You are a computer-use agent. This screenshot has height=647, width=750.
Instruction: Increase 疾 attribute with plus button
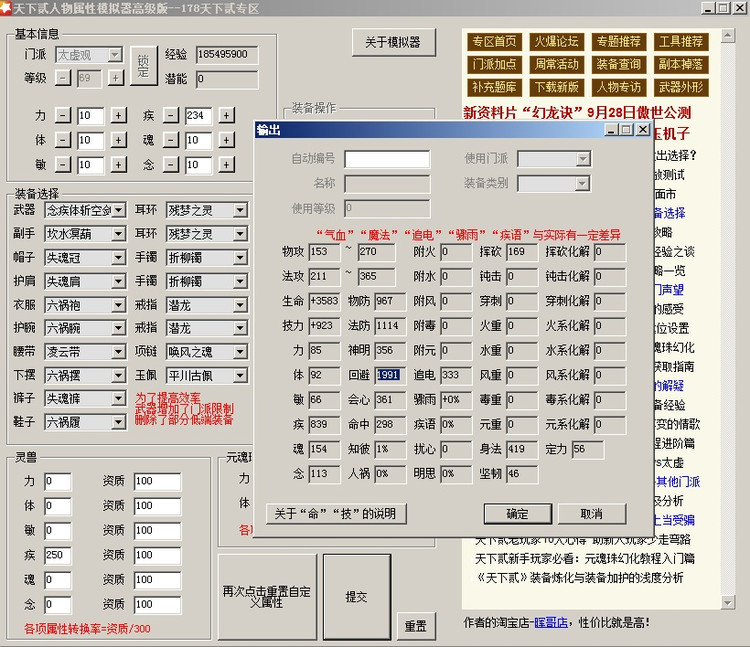226,115
